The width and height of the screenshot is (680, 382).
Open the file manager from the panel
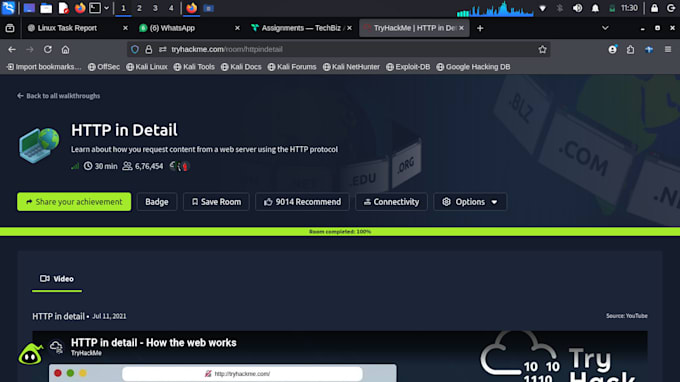pos(46,8)
